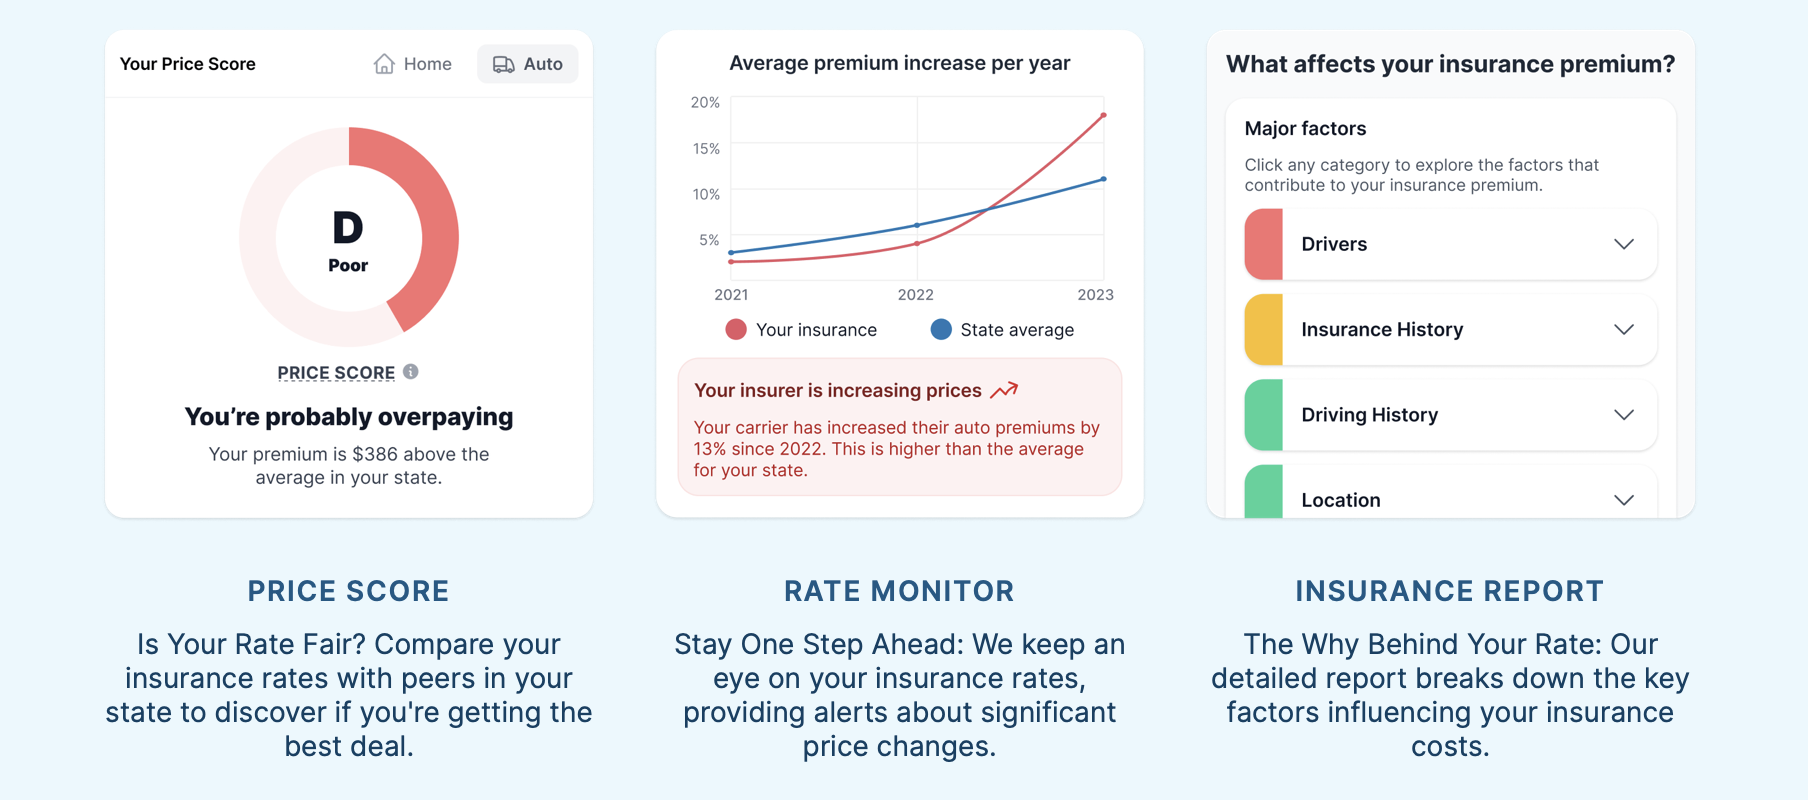This screenshot has width=1808, height=800.
Task: Click the truck icon in Auto tab
Action: coord(504,64)
